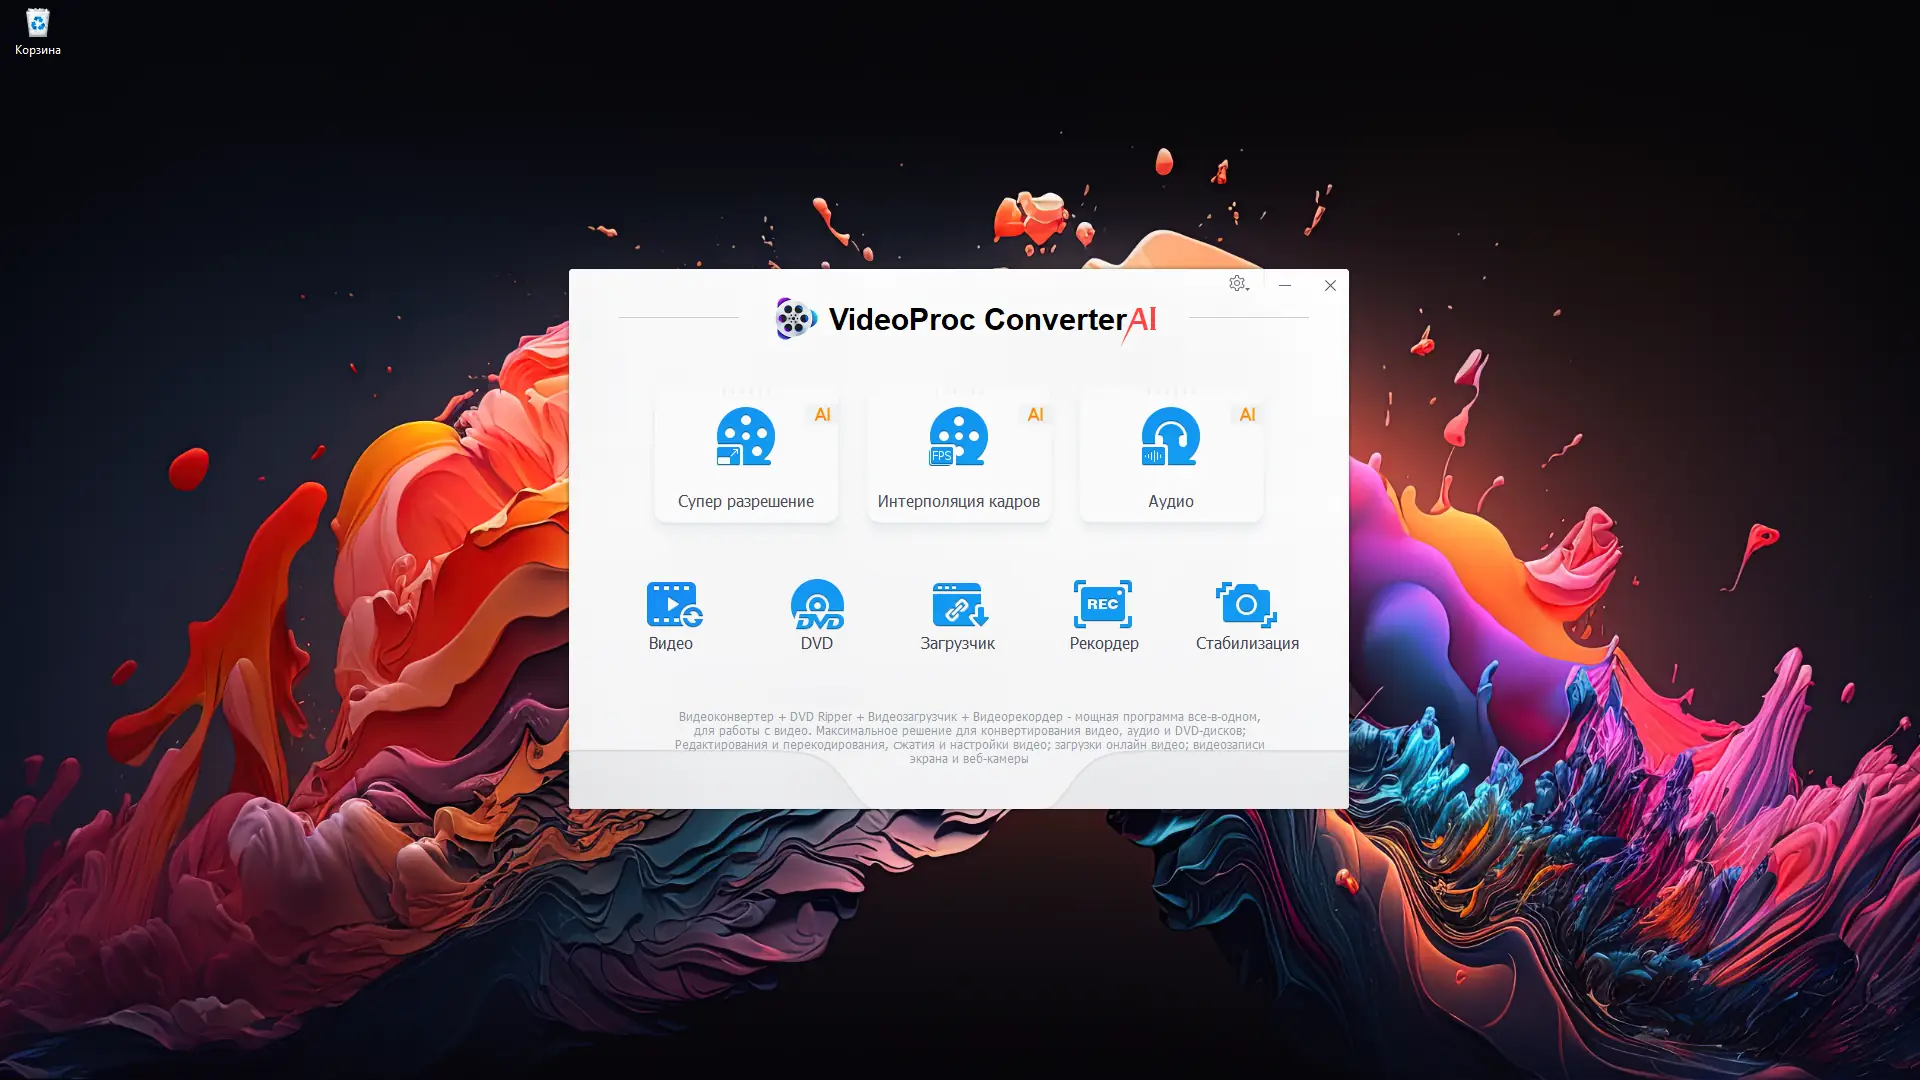Open the Frame Interpolation FPS icon
This screenshot has width=1920, height=1080.
point(958,437)
